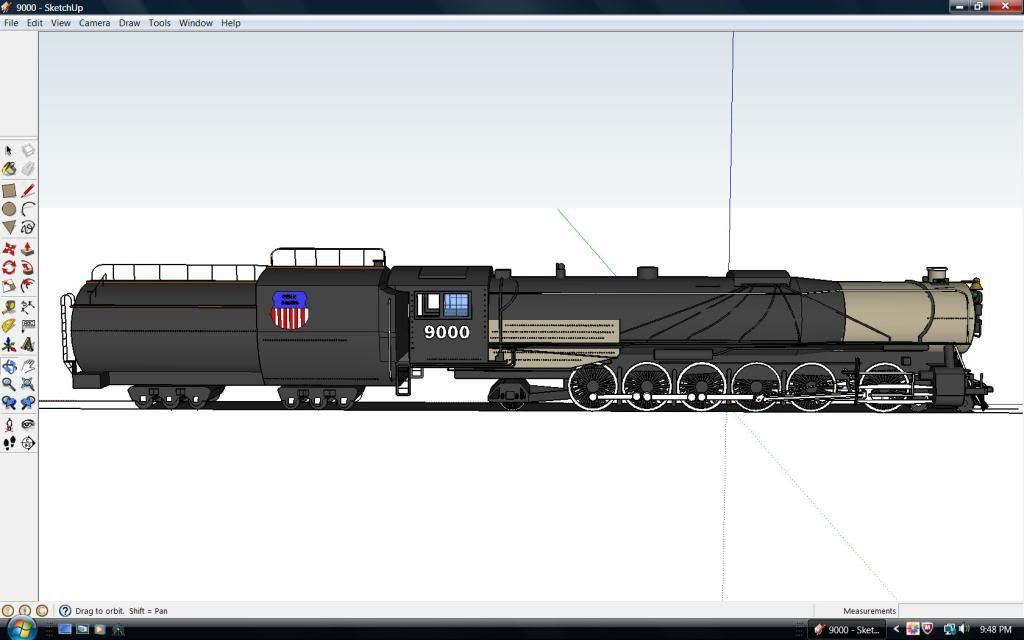Click the Union Pacific shield on the tender
1024x640 pixels.
coord(289,310)
